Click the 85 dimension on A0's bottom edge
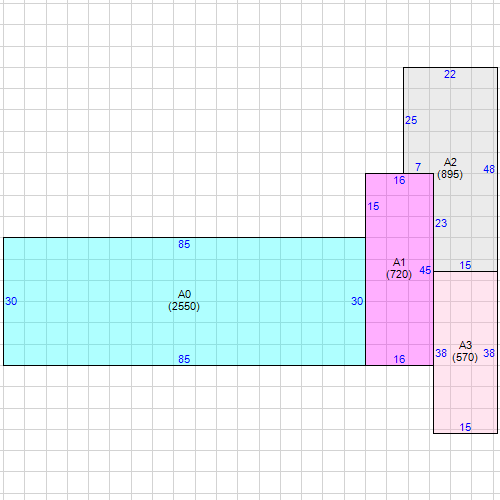Image resolution: width=500 pixels, height=500 pixels. pos(184,359)
